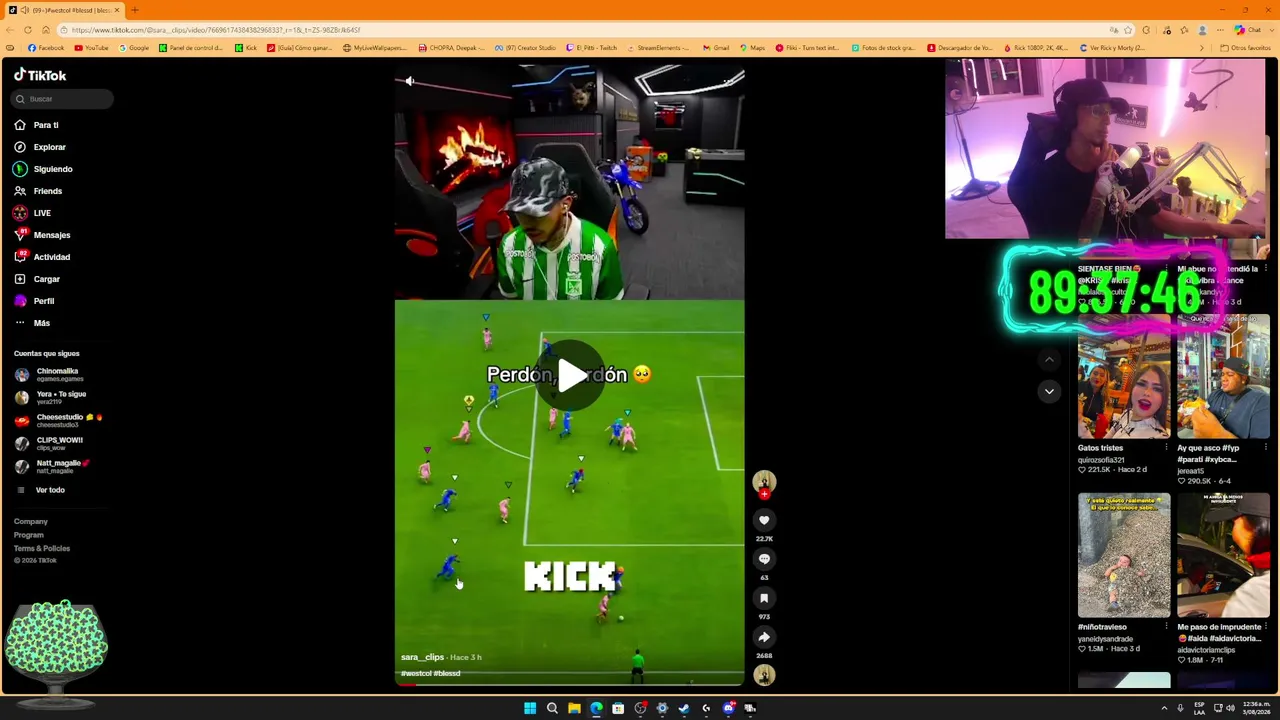Open Steam from the taskbar
1280x720 pixels.
[684, 708]
